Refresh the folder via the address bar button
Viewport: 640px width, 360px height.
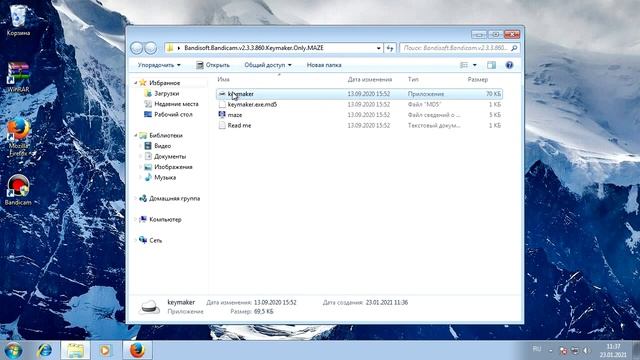pyautogui.click(x=390, y=48)
